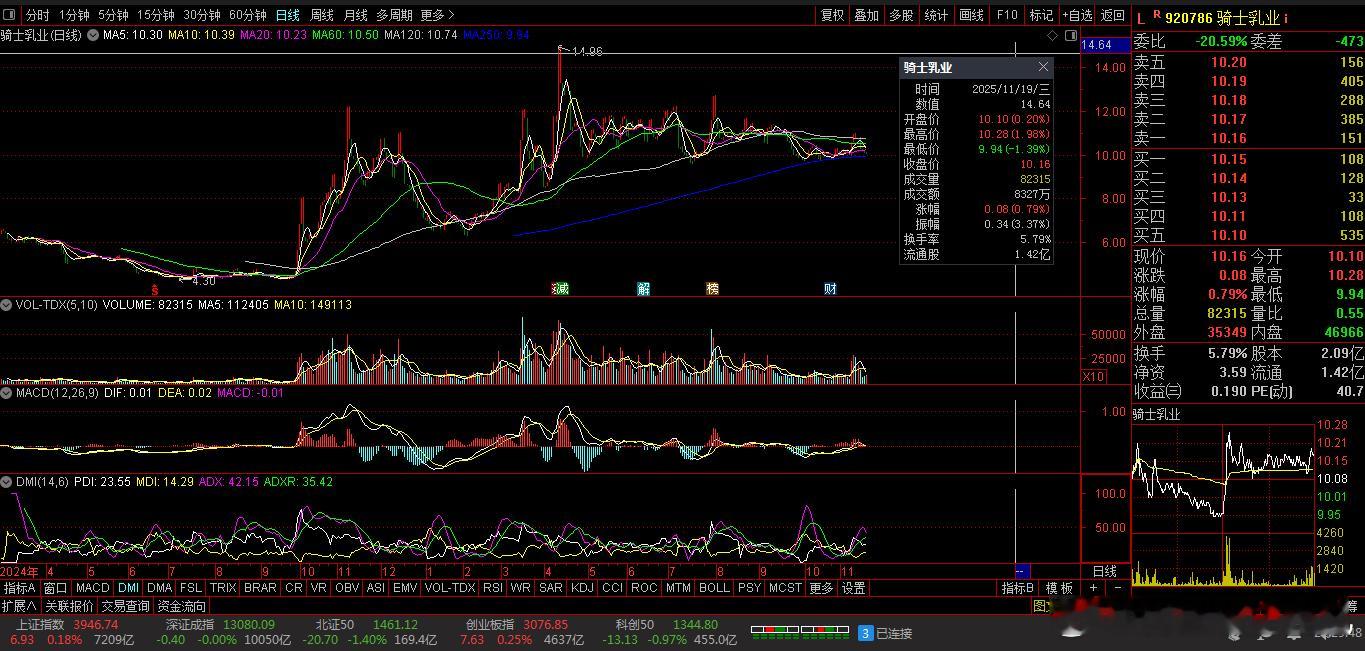The width and height of the screenshot is (1365, 651).
Task: Switch to the 分时 intraday view
Action: pos(37,15)
